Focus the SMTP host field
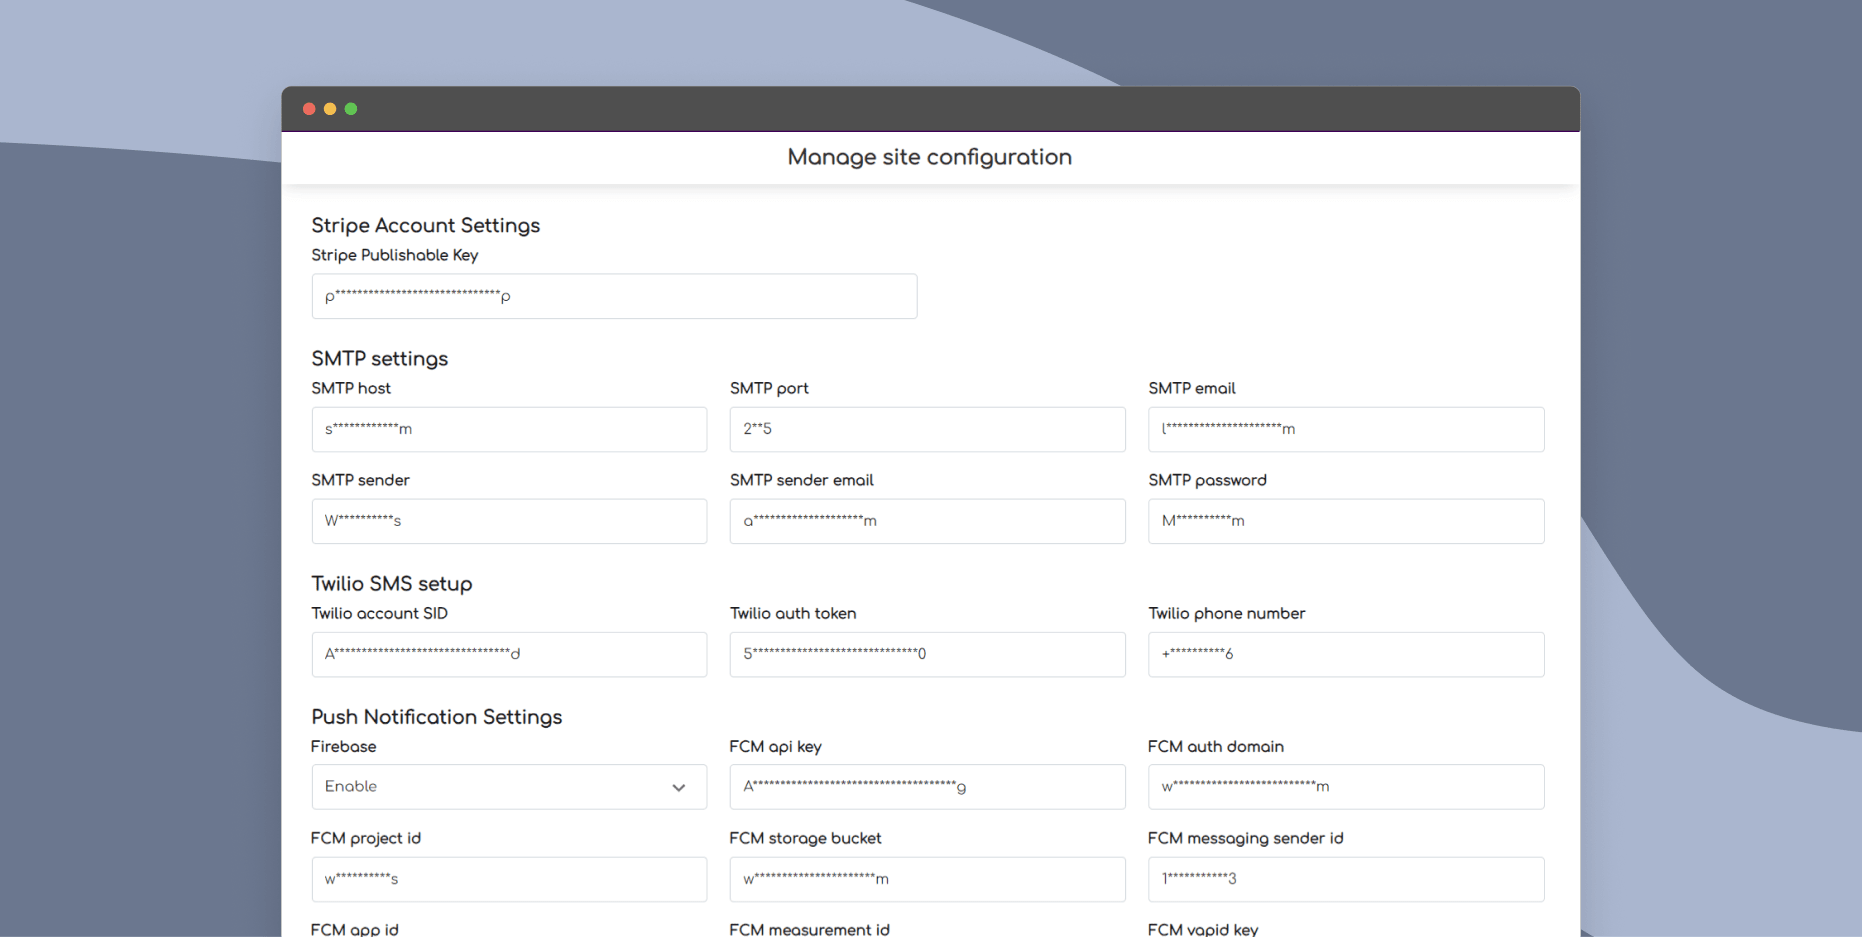The image size is (1862, 937). [x=509, y=429]
